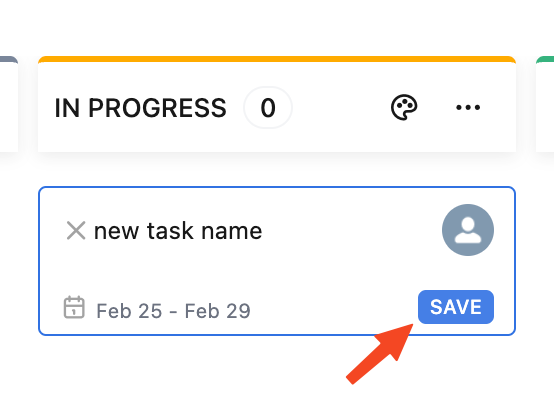Assign a user via the avatar icon

(468, 230)
